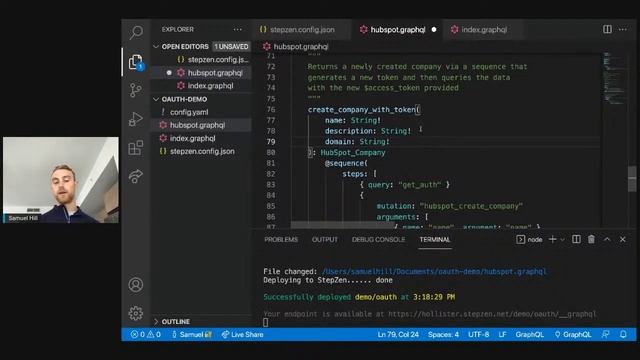640x360 pixels.
Task: Open the new terminal launch profile dropdown
Action: point(562,240)
